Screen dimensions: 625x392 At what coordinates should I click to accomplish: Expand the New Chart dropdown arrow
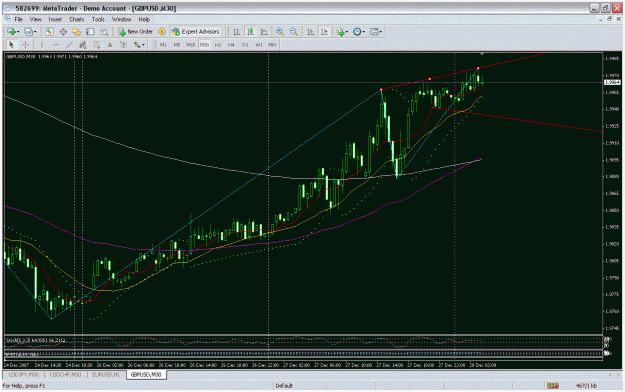tap(18, 32)
